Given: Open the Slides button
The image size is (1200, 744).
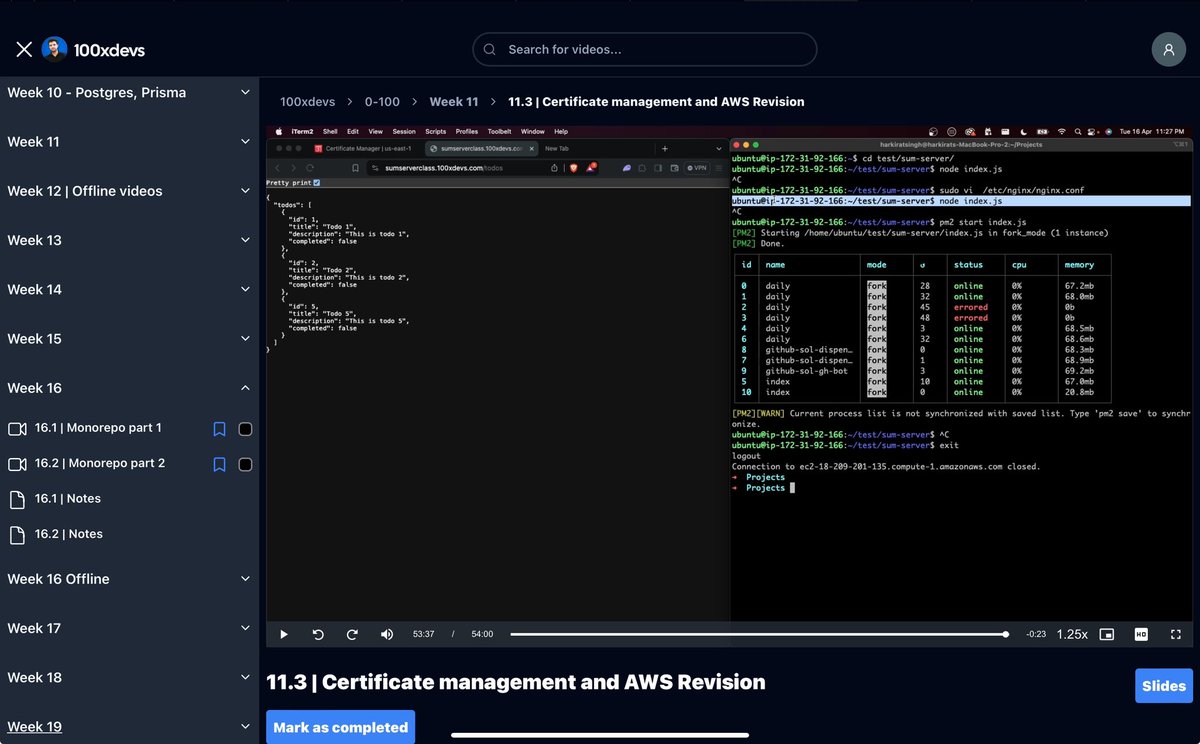Looking at the screenshot, I should (x=1164, y=686).
